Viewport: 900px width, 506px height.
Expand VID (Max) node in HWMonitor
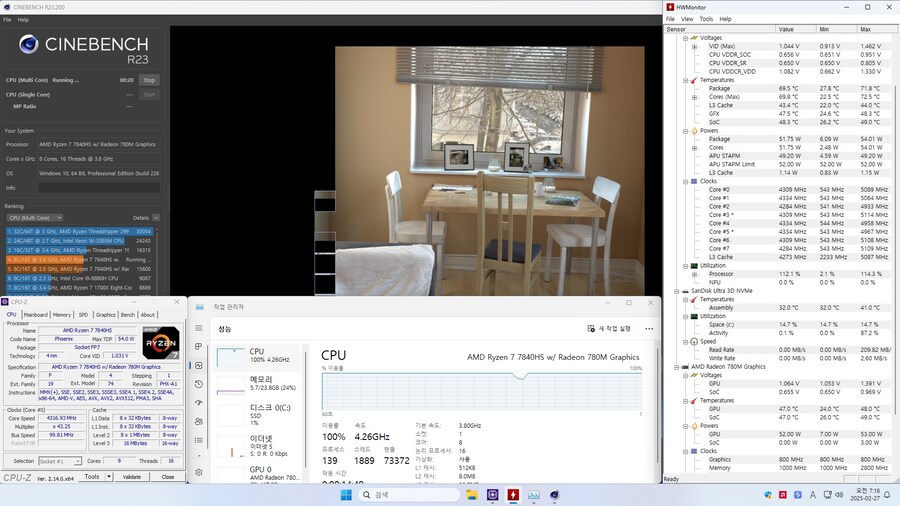694,46
